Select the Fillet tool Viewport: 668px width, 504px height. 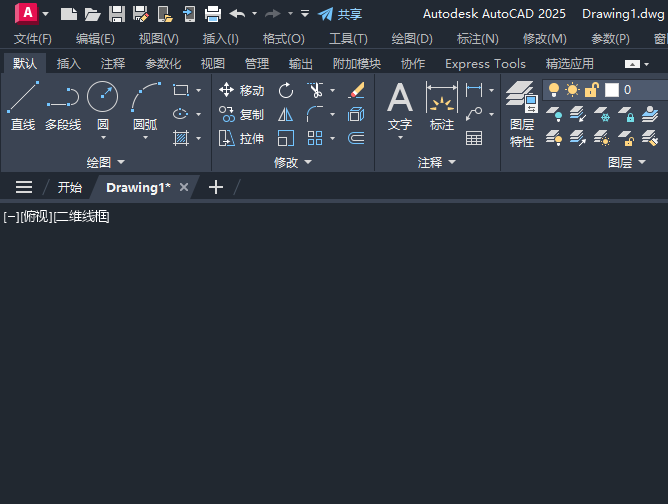[315, 114]
